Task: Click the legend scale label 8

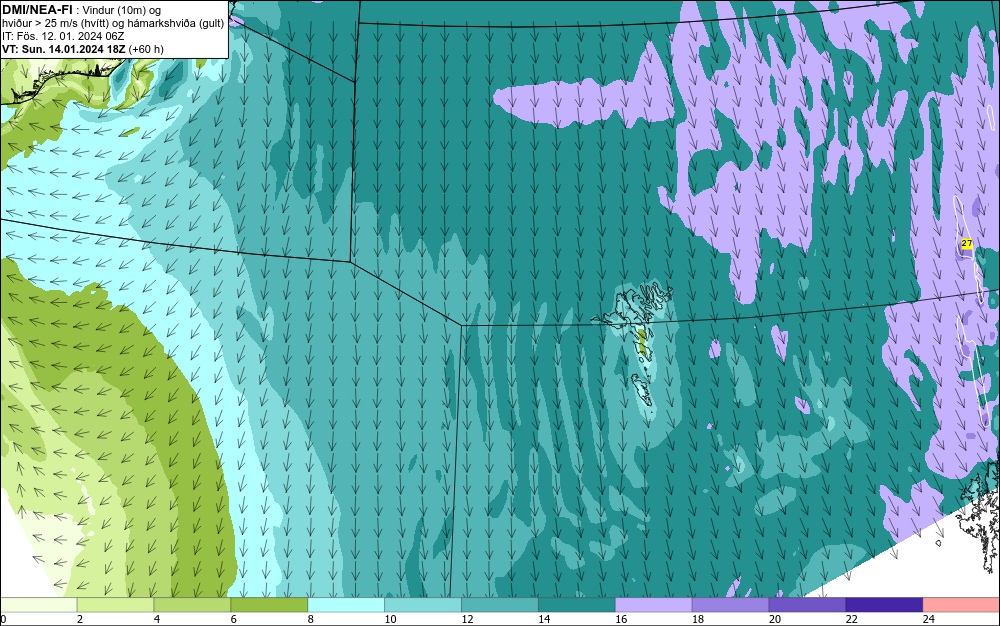Action: [311, 619]
